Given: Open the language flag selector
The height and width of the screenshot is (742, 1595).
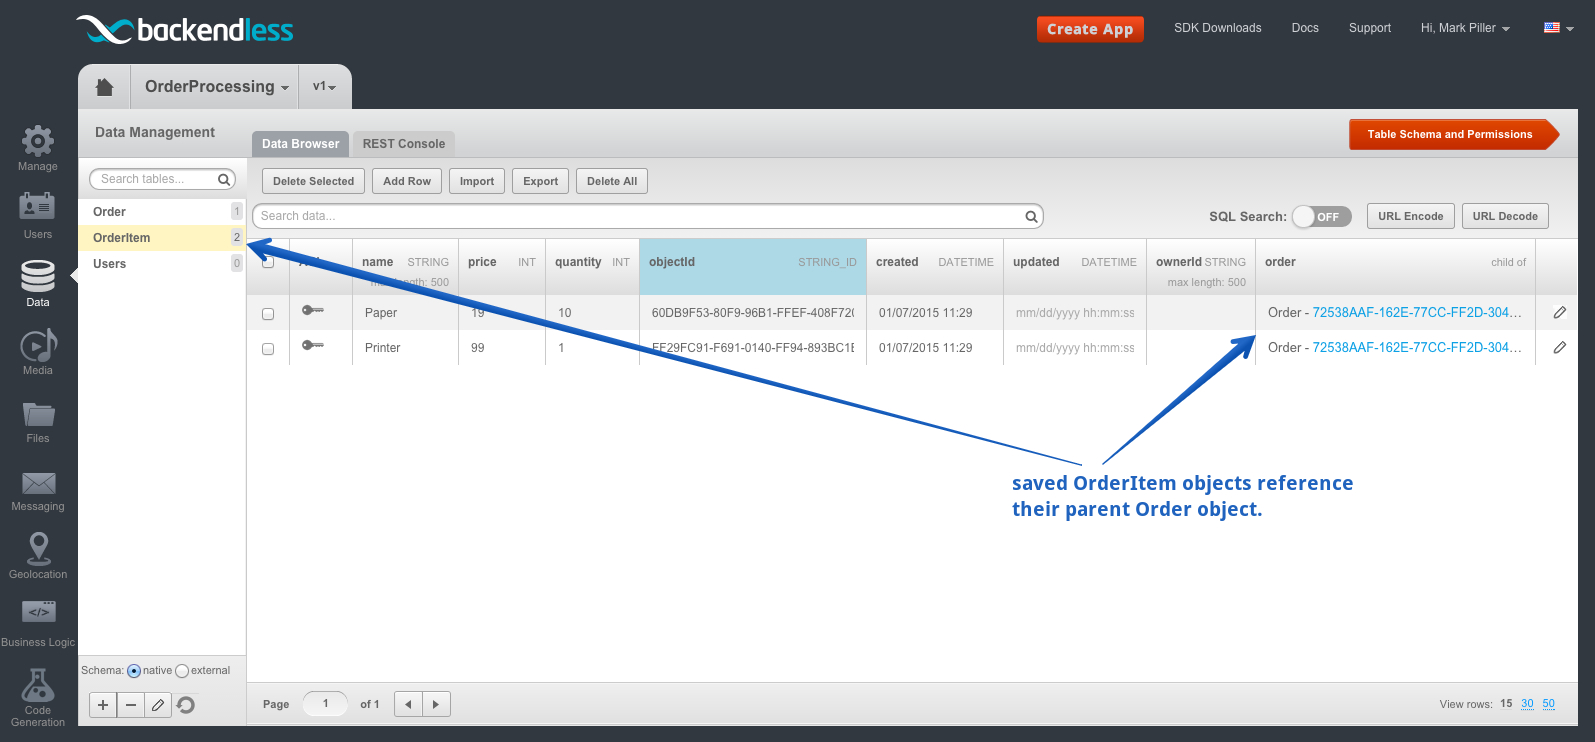Looking at the screenshot, I should click(x=1558, y=28).
